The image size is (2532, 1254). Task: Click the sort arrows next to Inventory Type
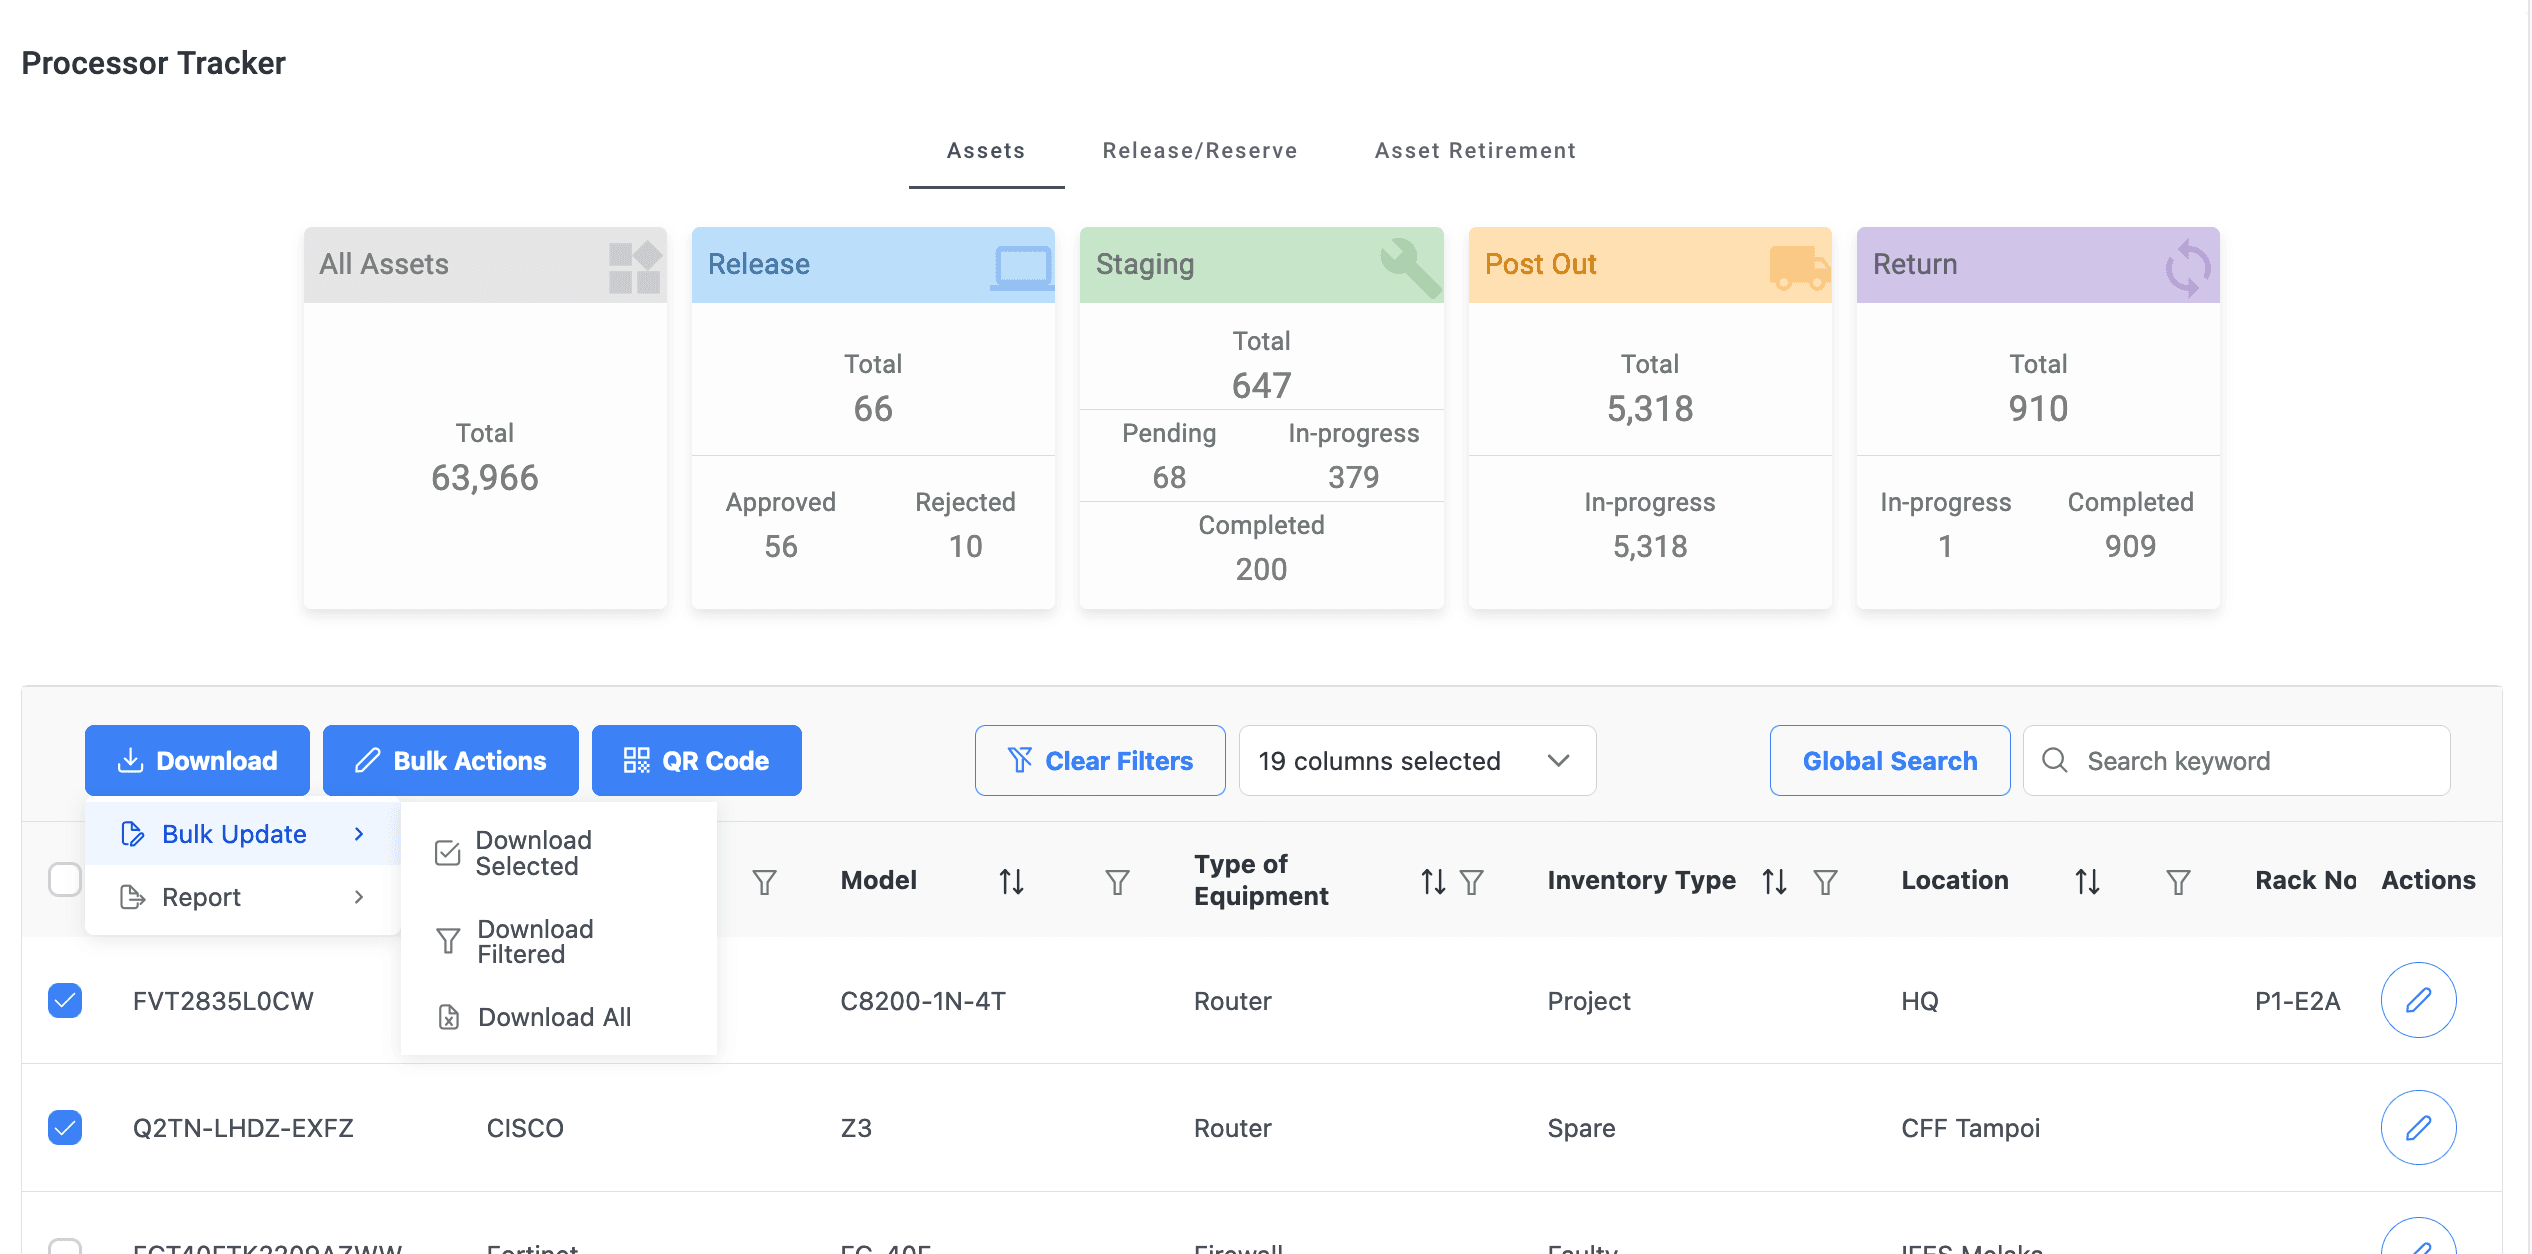[1774, 881]
